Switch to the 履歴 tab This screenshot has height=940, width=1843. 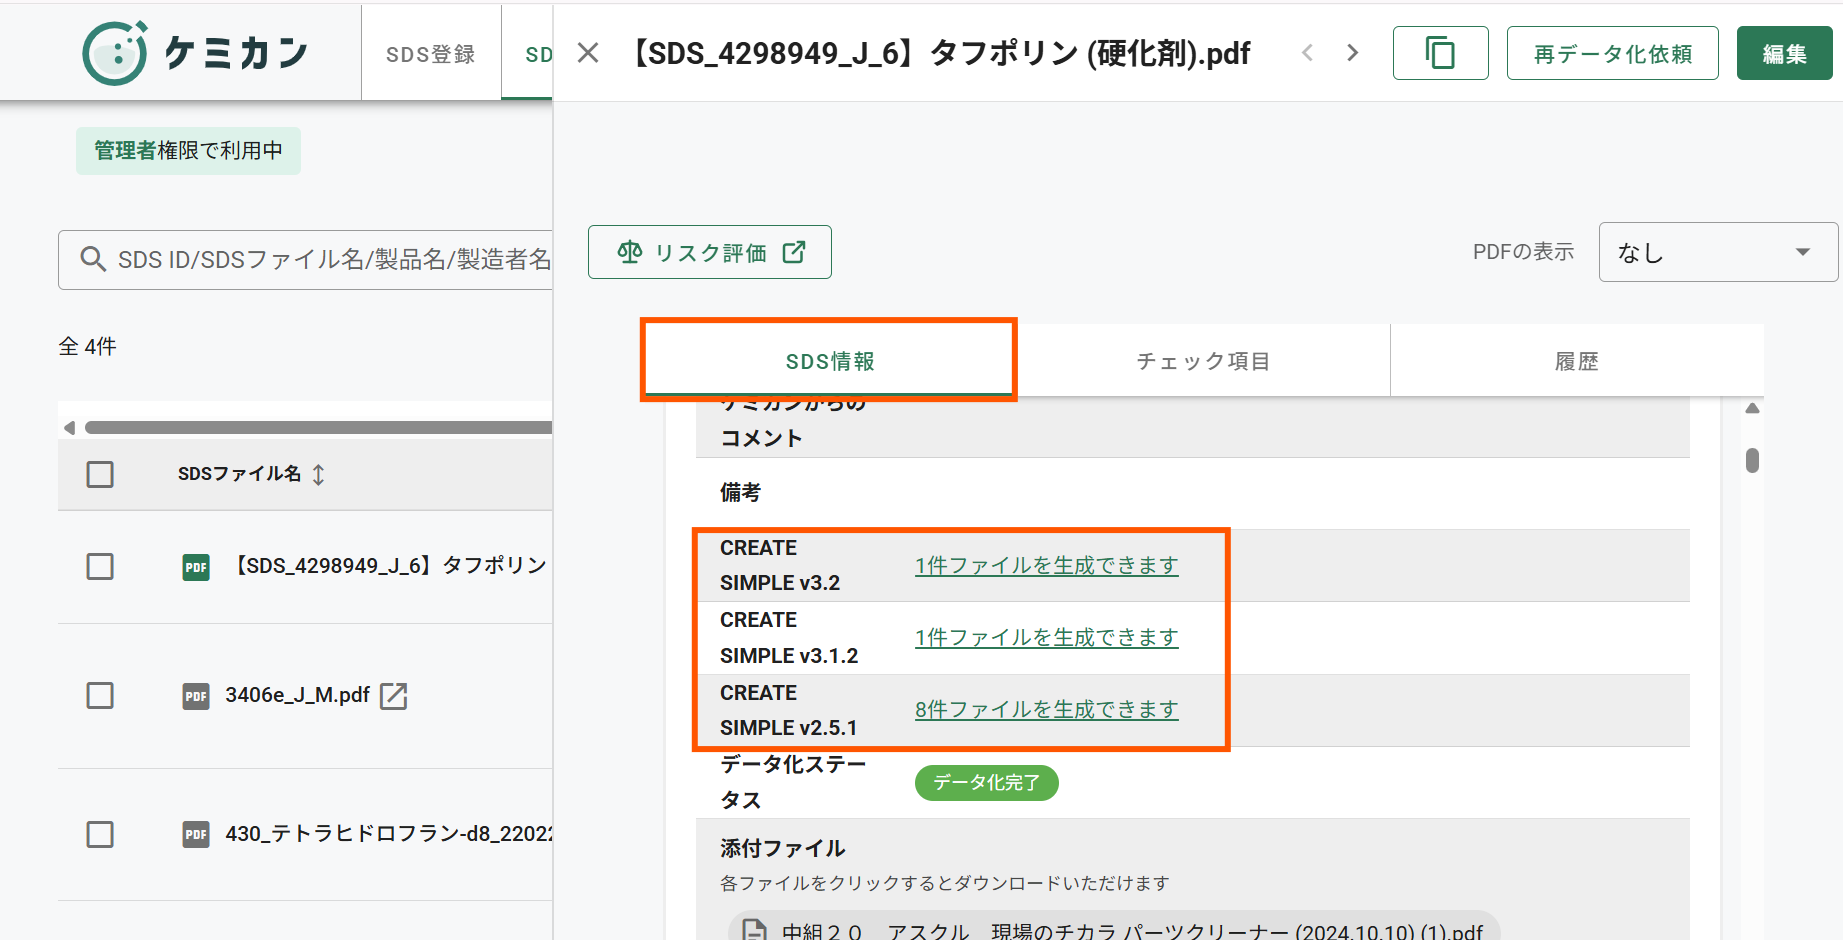pyautogui.click(x=1577, y=361)
